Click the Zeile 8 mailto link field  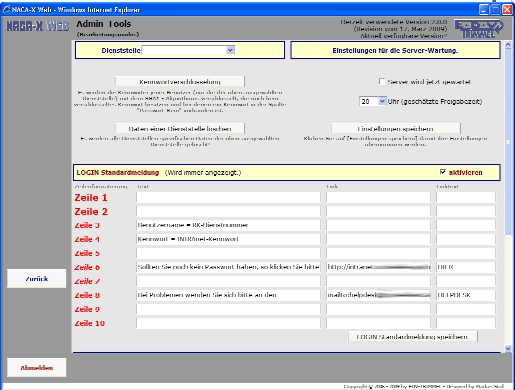pos(378,295)
